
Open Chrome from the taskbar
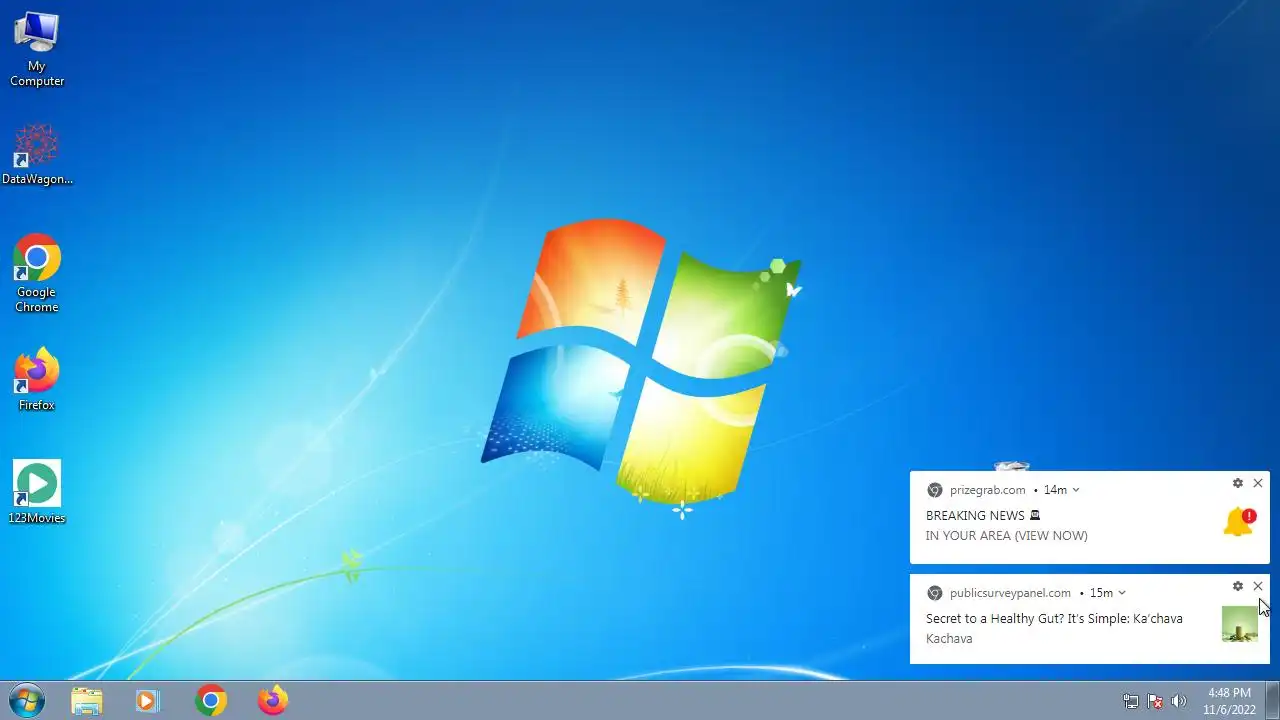click(x=210, y=700)
